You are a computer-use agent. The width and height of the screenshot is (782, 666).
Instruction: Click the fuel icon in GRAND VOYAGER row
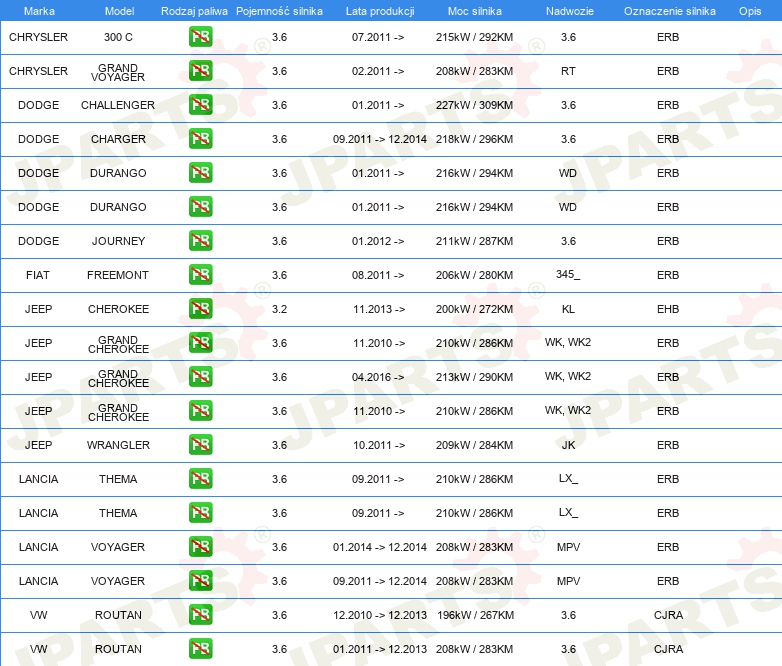pyautogui.click(x=200, y=71)
